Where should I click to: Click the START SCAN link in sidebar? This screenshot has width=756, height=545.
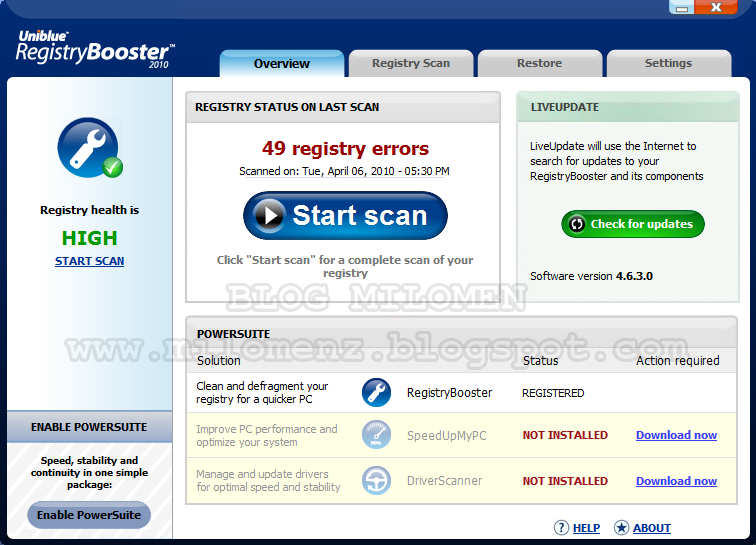click(x=90, y=261)
